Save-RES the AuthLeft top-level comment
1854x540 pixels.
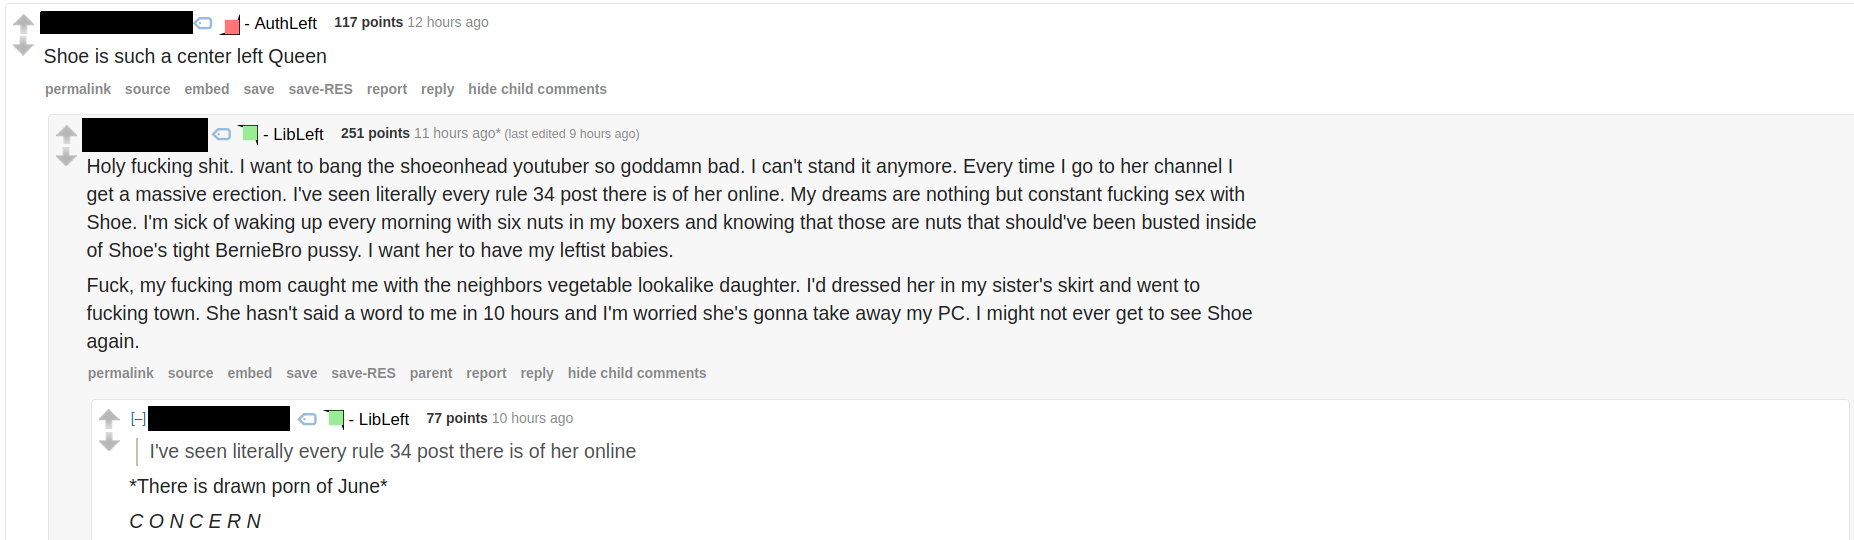pos(320,89)
